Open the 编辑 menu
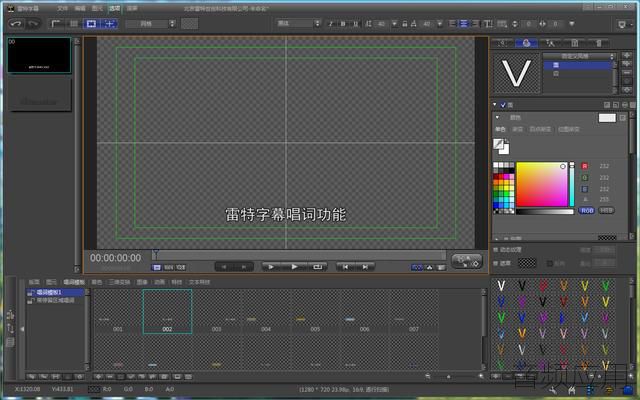The image size is (640, 400). click(x=80, y=8)
